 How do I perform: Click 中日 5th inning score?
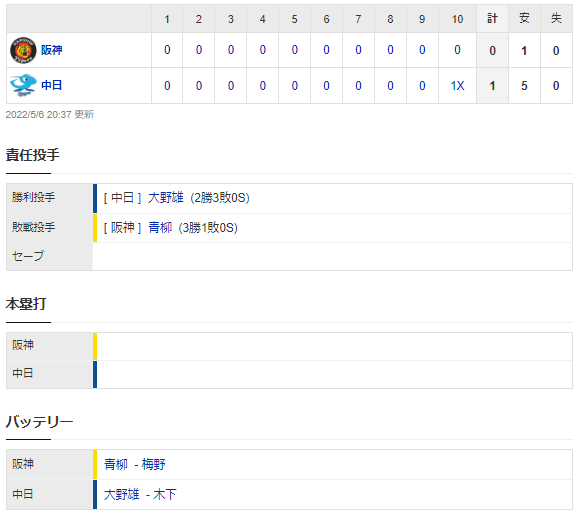click(295, 86)
